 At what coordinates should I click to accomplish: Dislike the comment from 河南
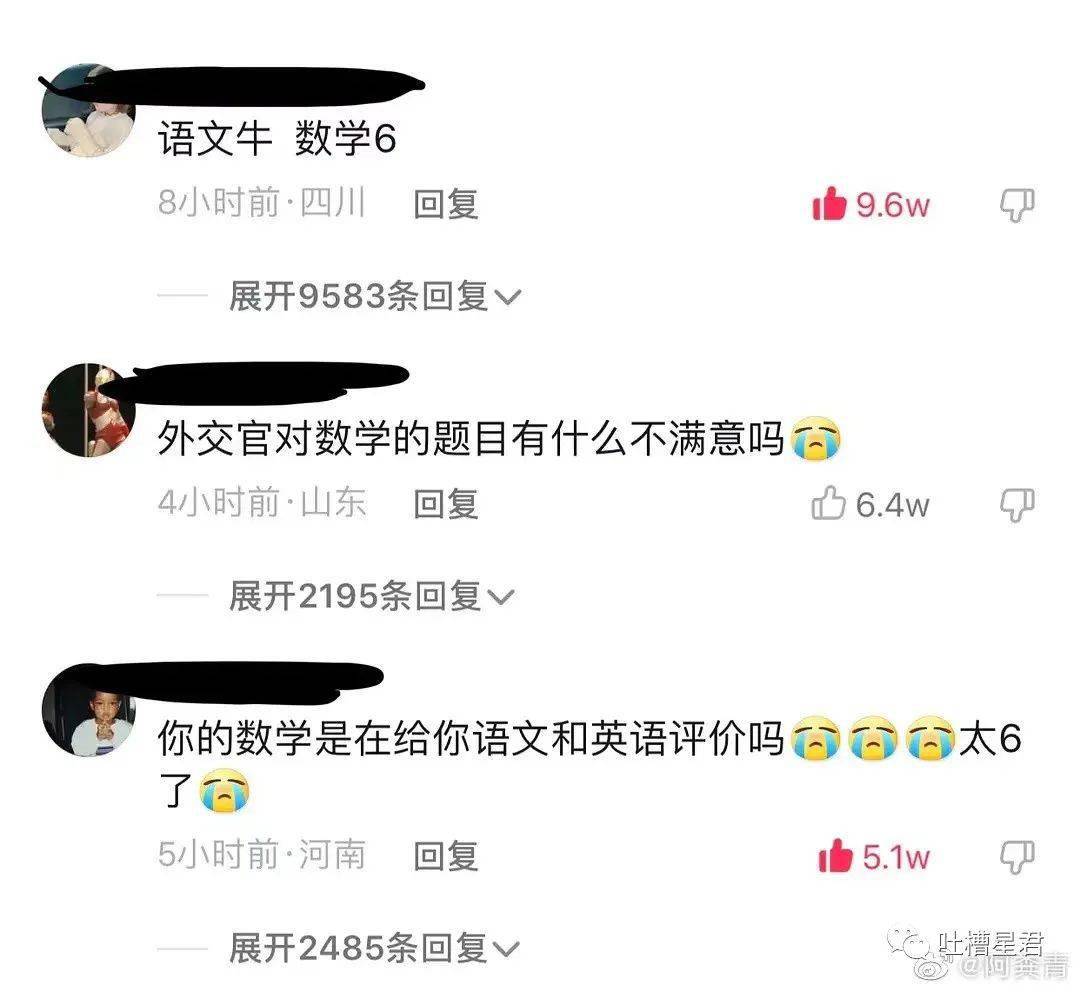pyautogui.click(x=1017, y=857)
